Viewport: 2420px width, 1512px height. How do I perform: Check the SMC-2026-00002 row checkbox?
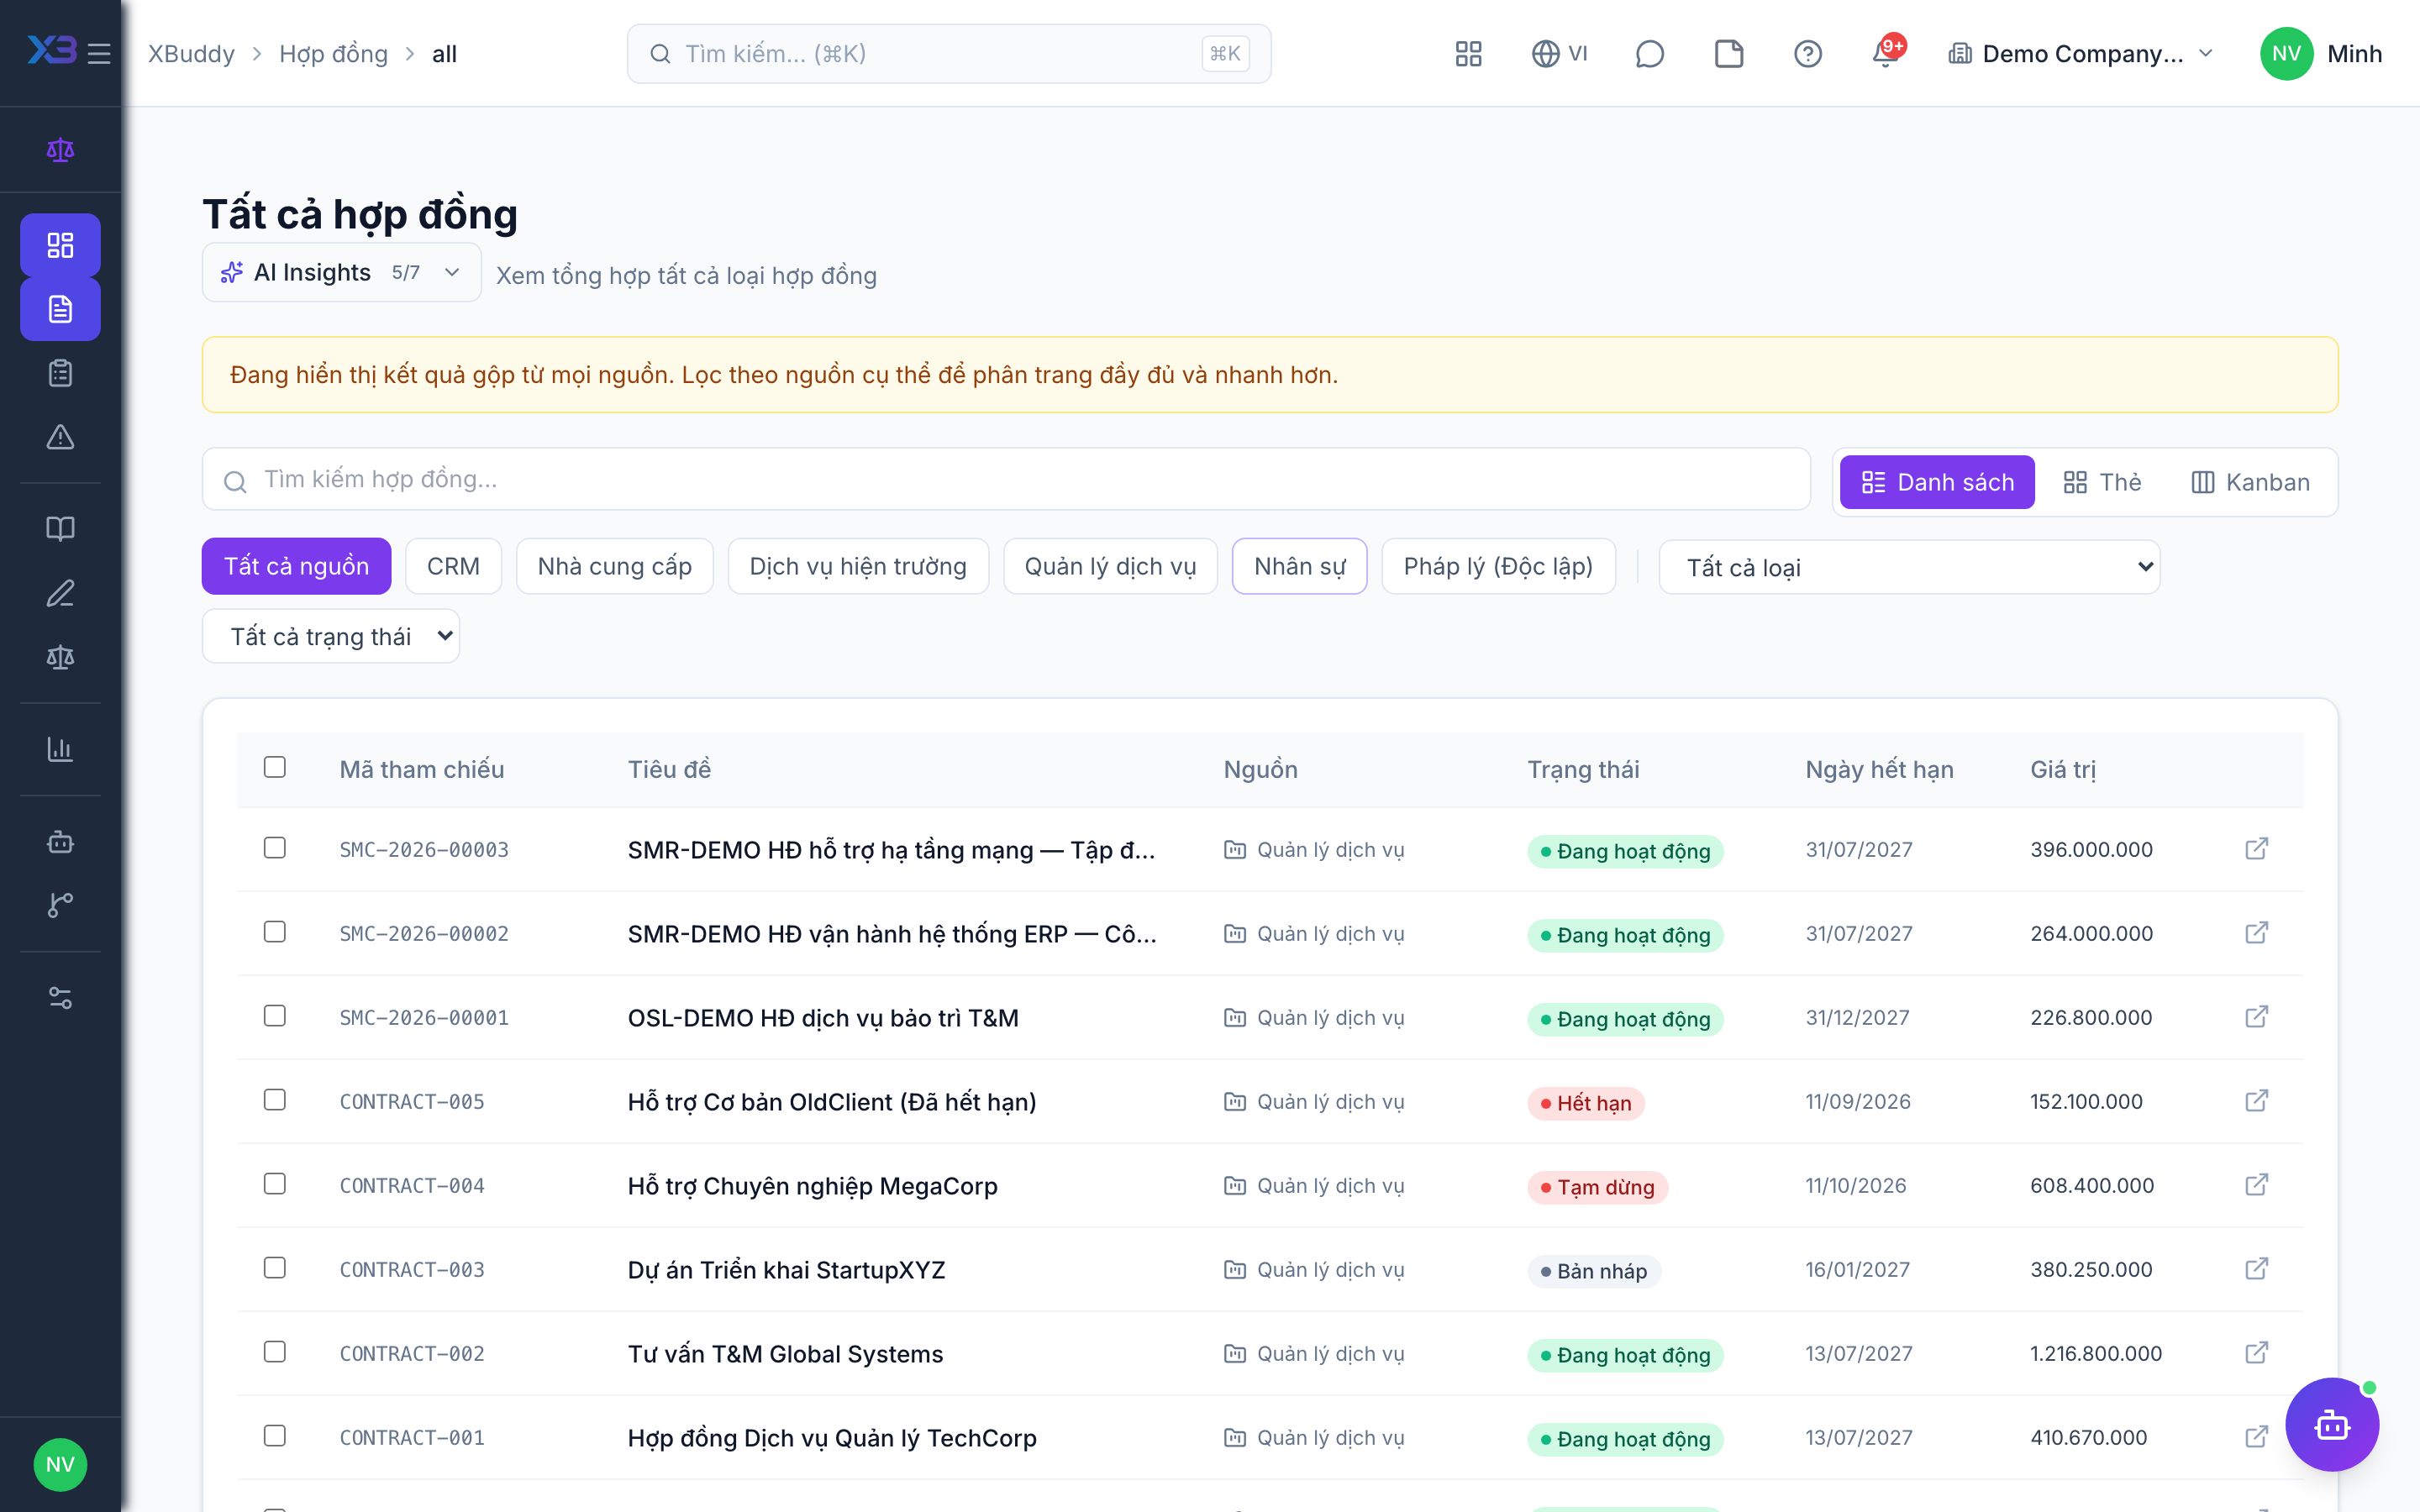point(275,932)
